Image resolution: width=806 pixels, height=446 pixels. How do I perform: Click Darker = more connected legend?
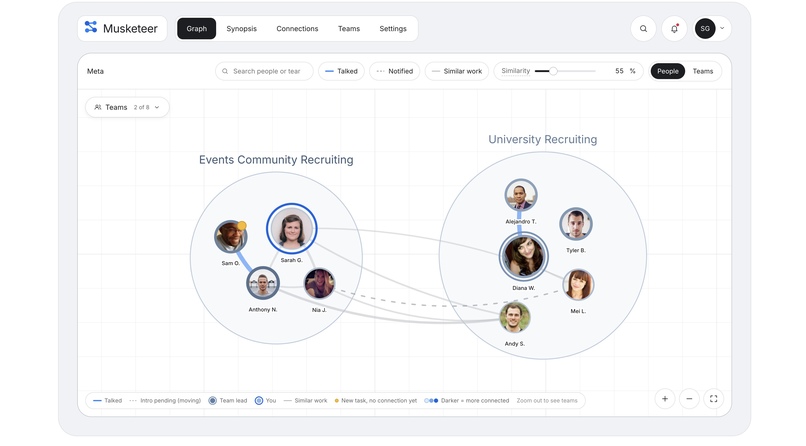click(x=466, y=401)
